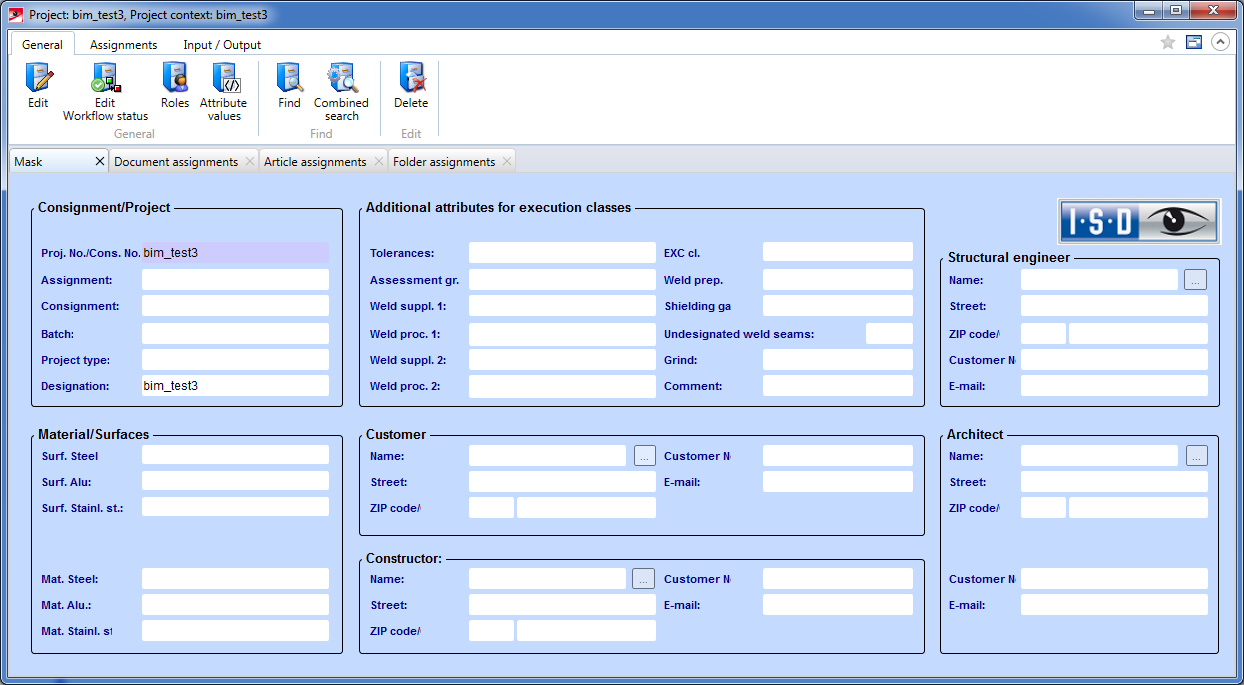Viewport: 1244px width, 685px height.
Task: Click the window layout icon beside the star
Action: [x=1193, y=42]
